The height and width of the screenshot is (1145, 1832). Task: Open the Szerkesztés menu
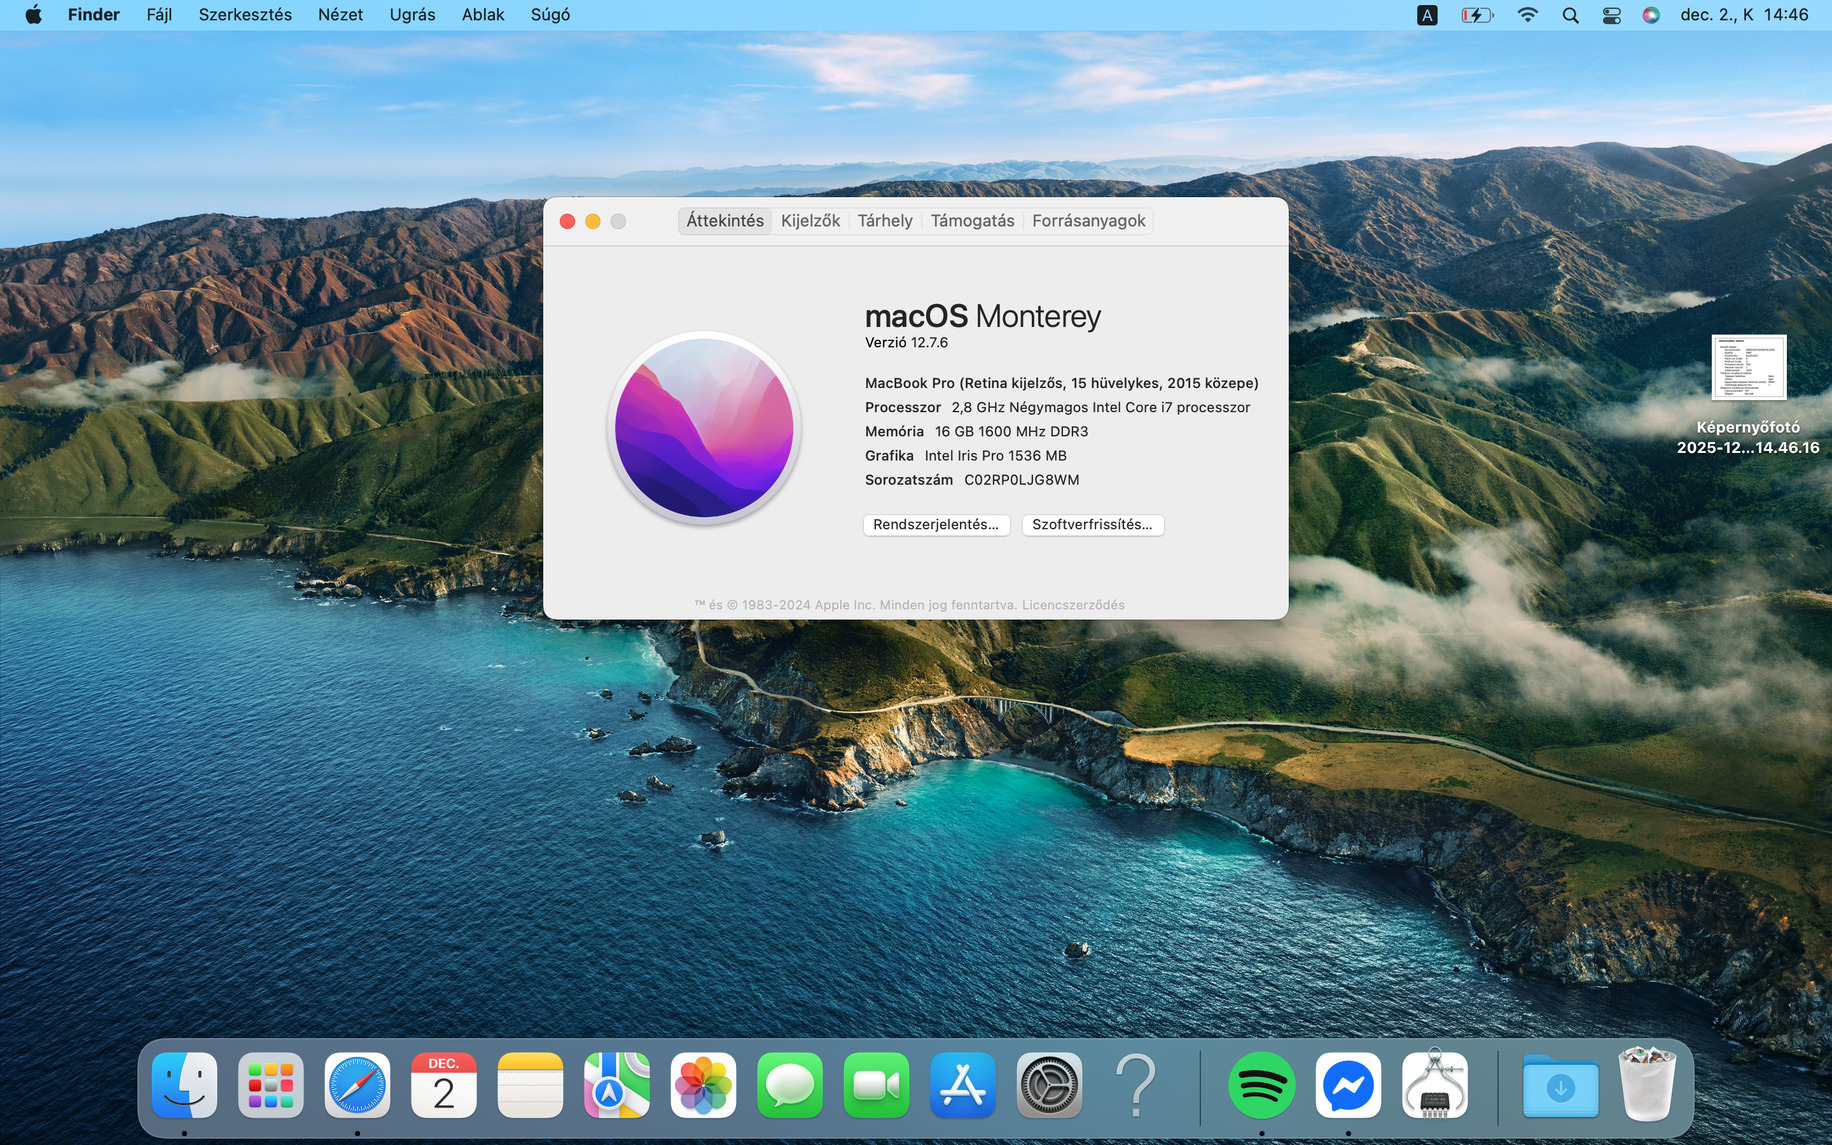(245, 15)
